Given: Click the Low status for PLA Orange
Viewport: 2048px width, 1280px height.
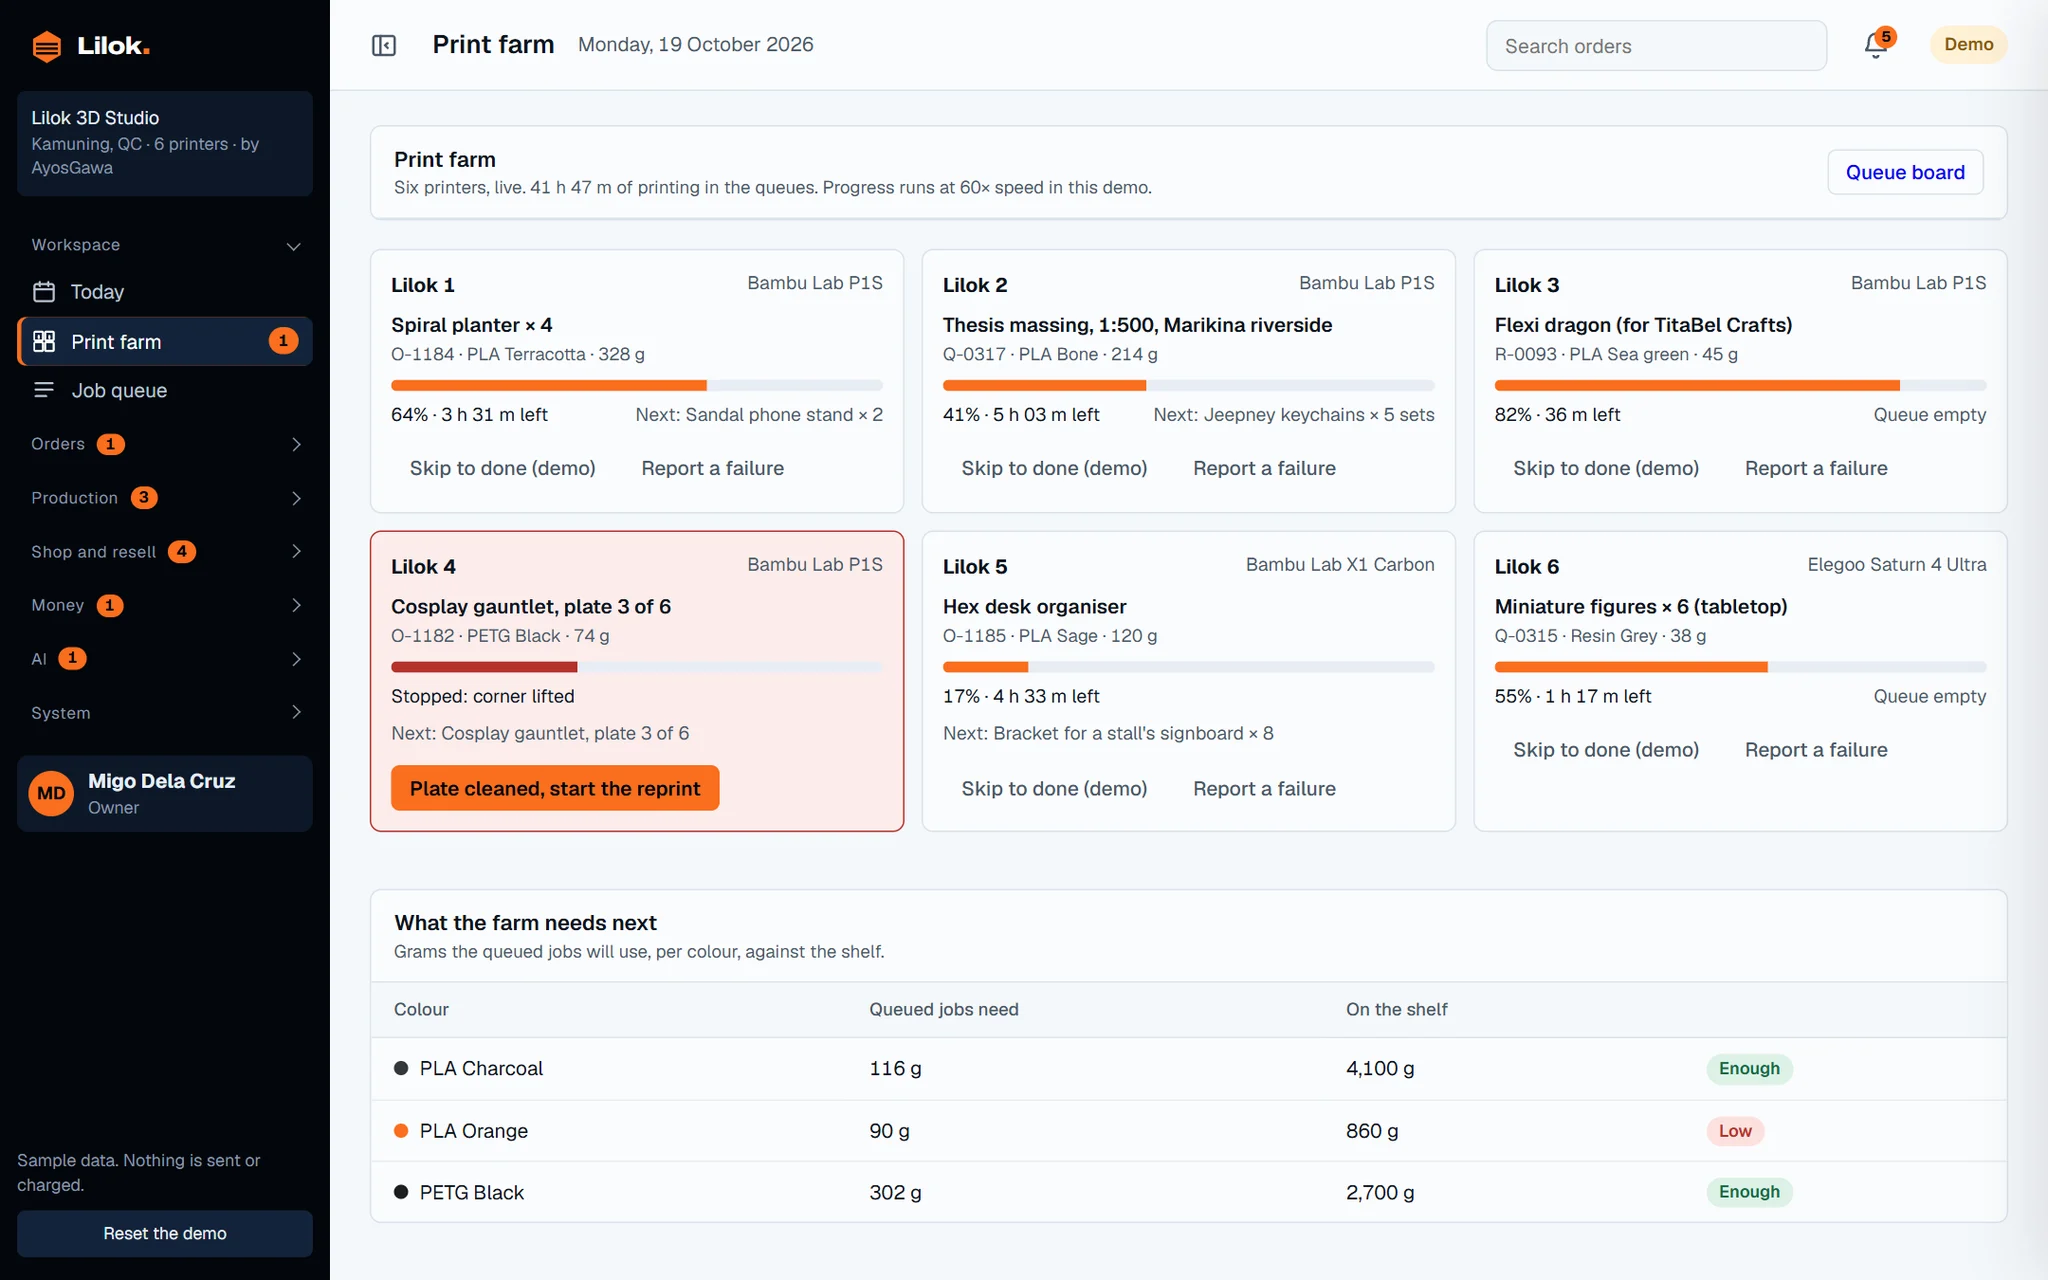Looking at the screenshot, I should [x=1735, y=1131].
